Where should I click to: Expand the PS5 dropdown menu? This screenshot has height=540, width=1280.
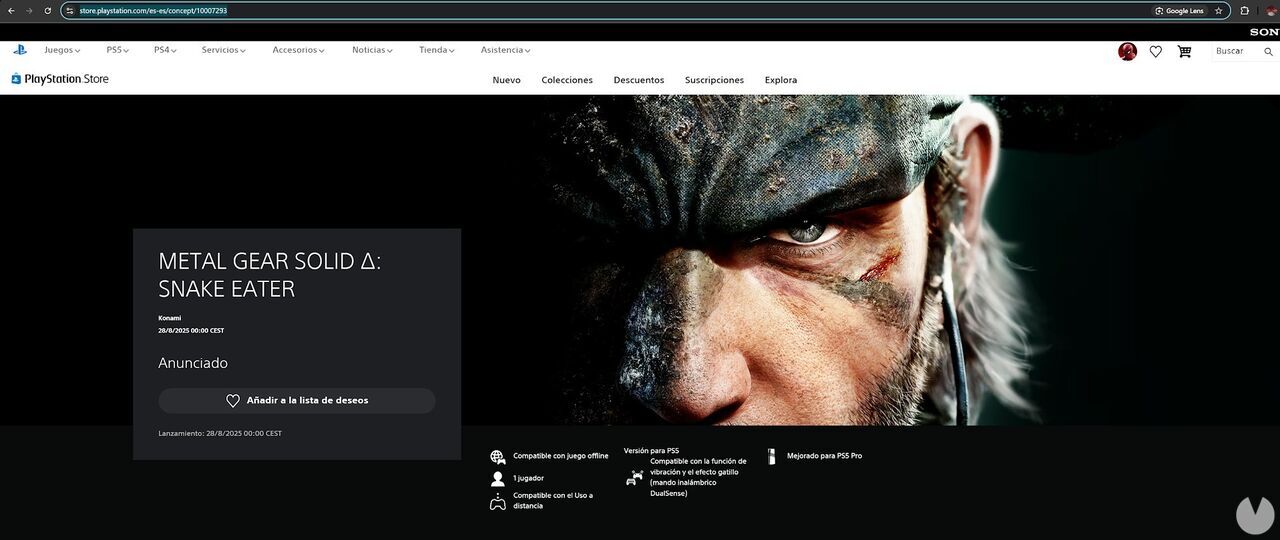(x=118, y=50)
